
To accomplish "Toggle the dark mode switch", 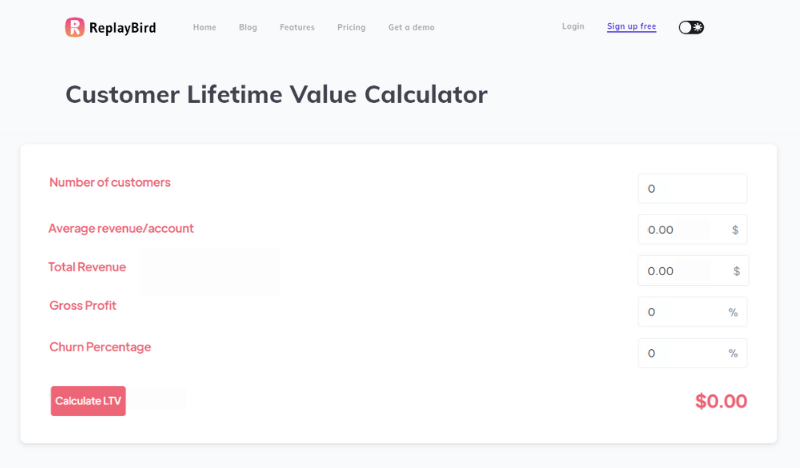I will [691, 27].
